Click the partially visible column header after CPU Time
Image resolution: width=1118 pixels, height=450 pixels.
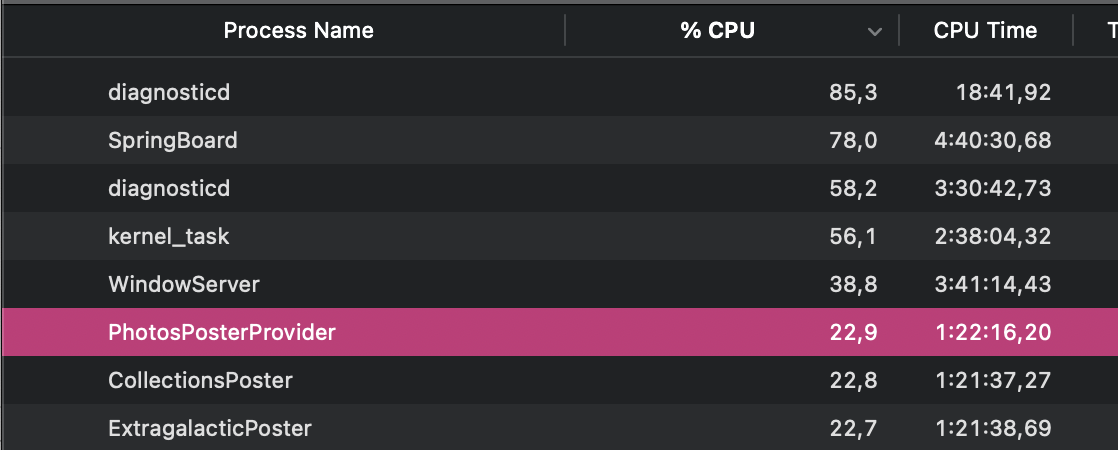(x=1108, y=30)
